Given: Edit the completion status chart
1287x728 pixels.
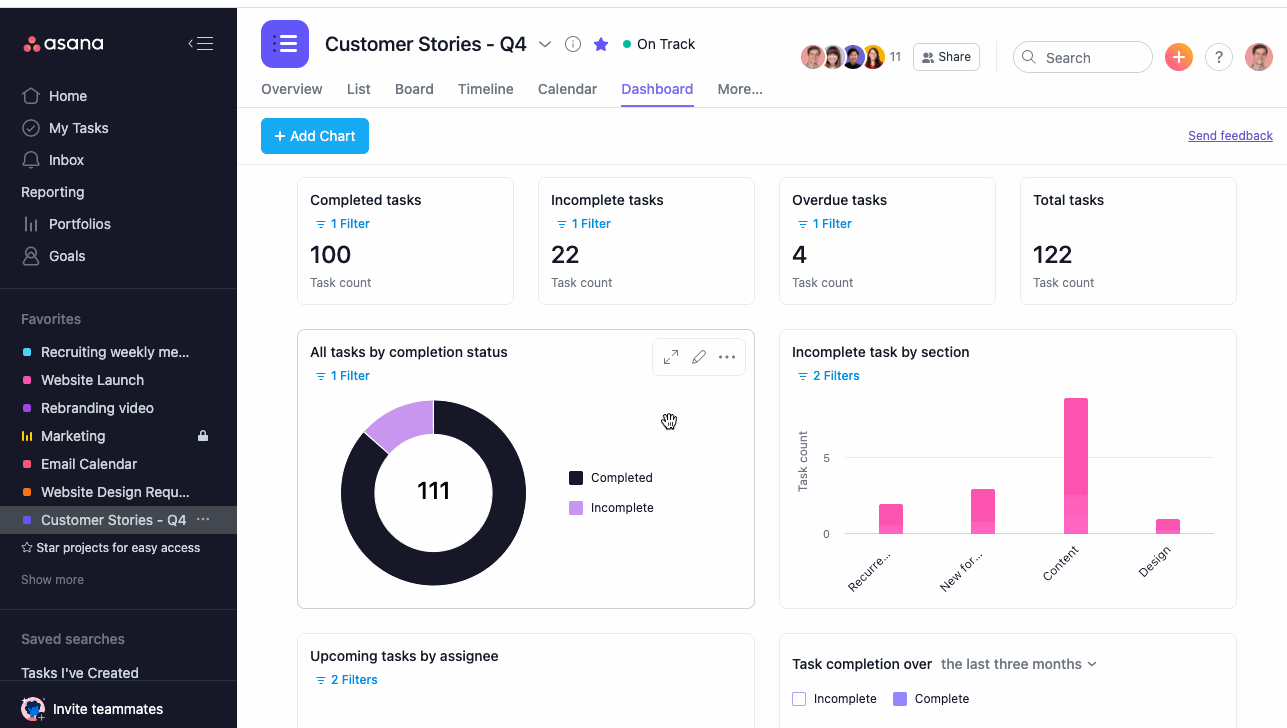Looking at the screenshot, I should pyautogui.click(x=699, y=357).
